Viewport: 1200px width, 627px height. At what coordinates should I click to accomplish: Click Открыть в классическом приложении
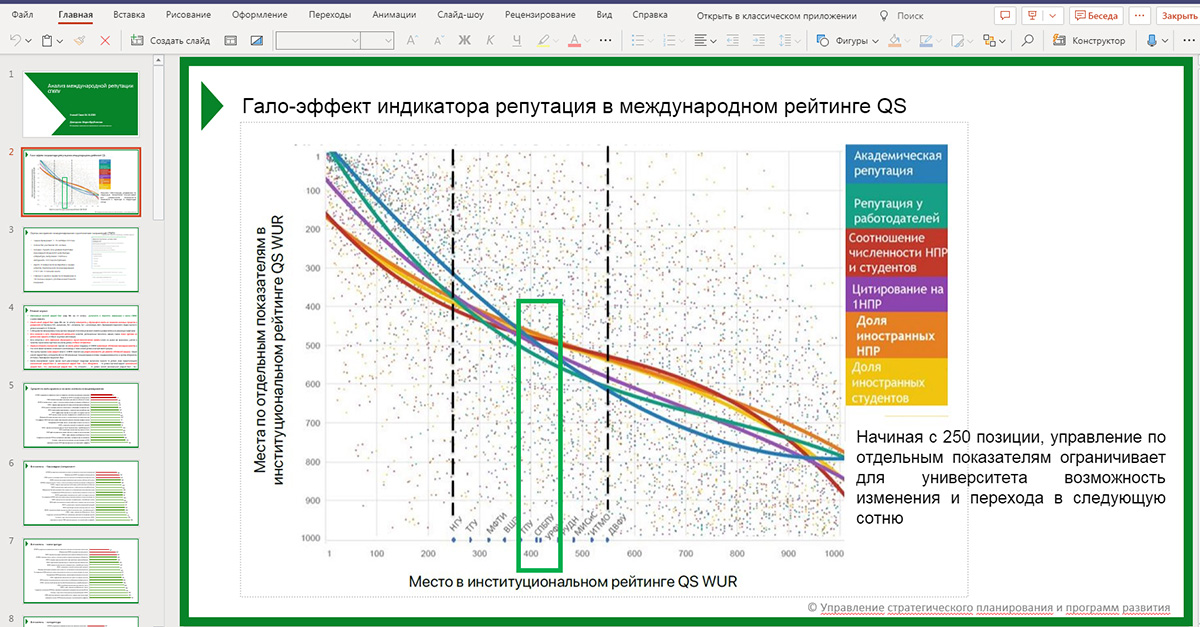(x=778, y=16)
